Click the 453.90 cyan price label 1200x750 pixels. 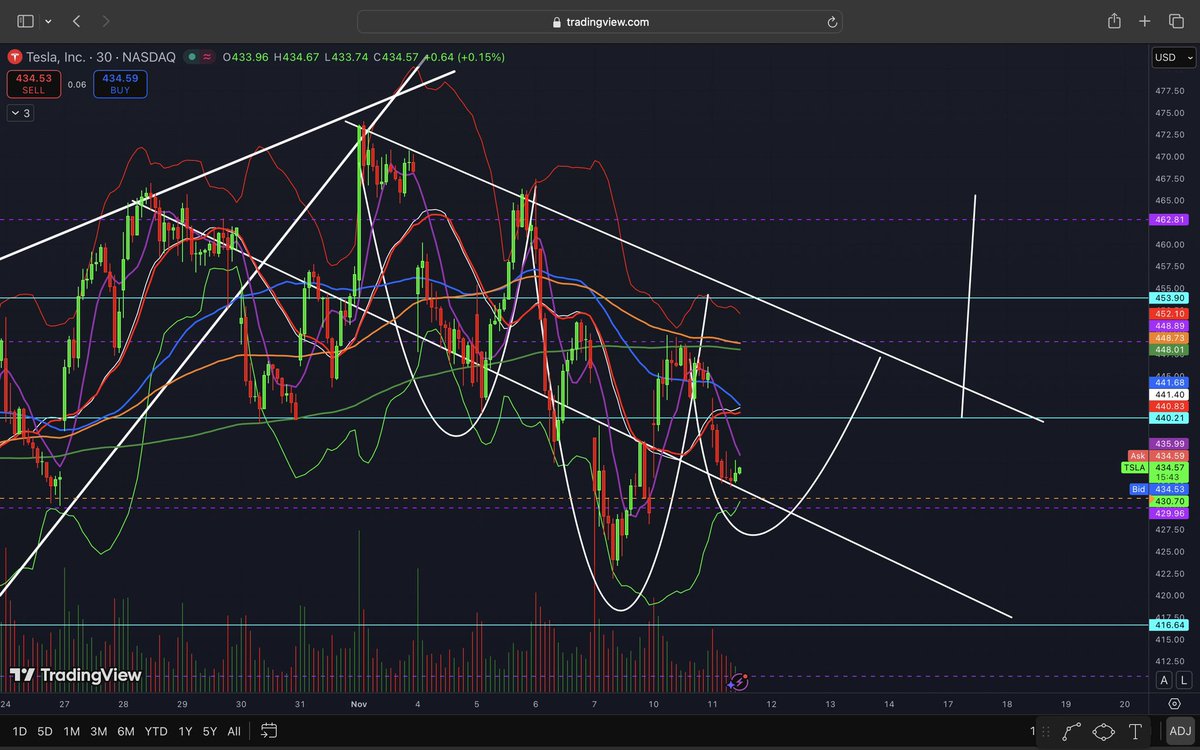tap(1170, 298)
